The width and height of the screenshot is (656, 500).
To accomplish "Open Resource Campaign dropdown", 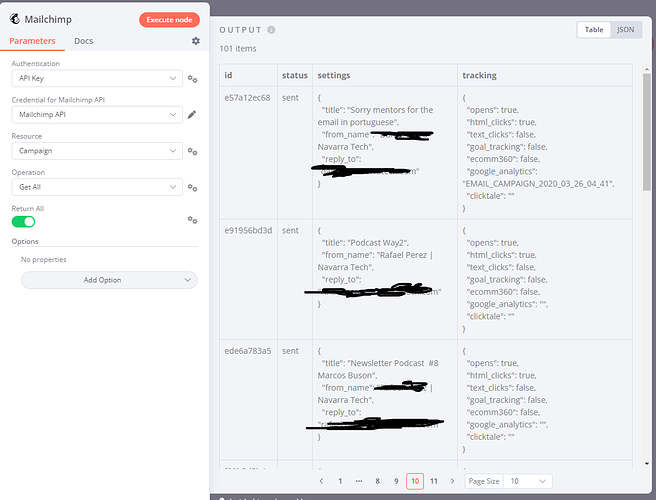I will click(97, 151).
